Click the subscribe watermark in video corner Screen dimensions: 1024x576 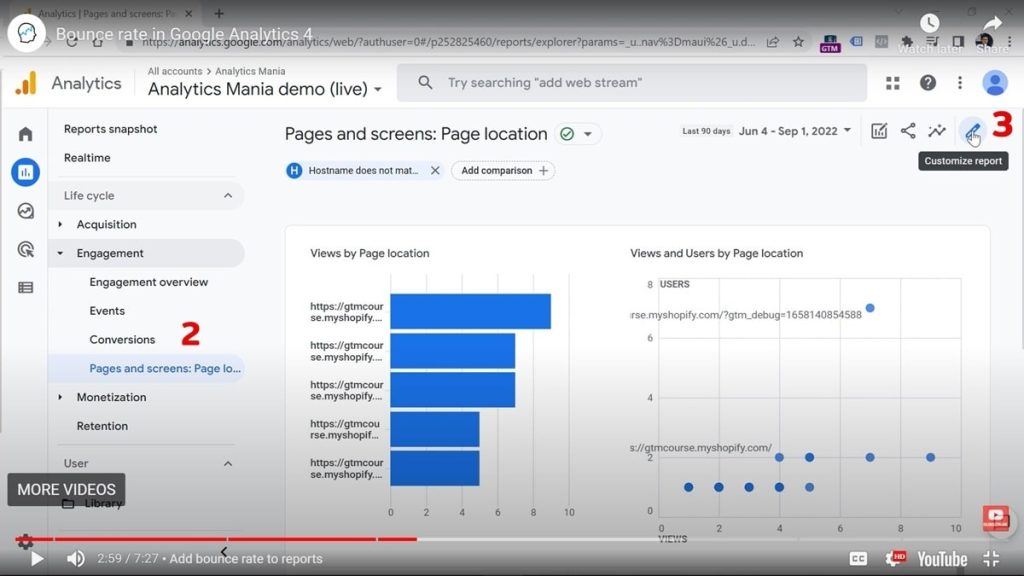tap(996, 518)
